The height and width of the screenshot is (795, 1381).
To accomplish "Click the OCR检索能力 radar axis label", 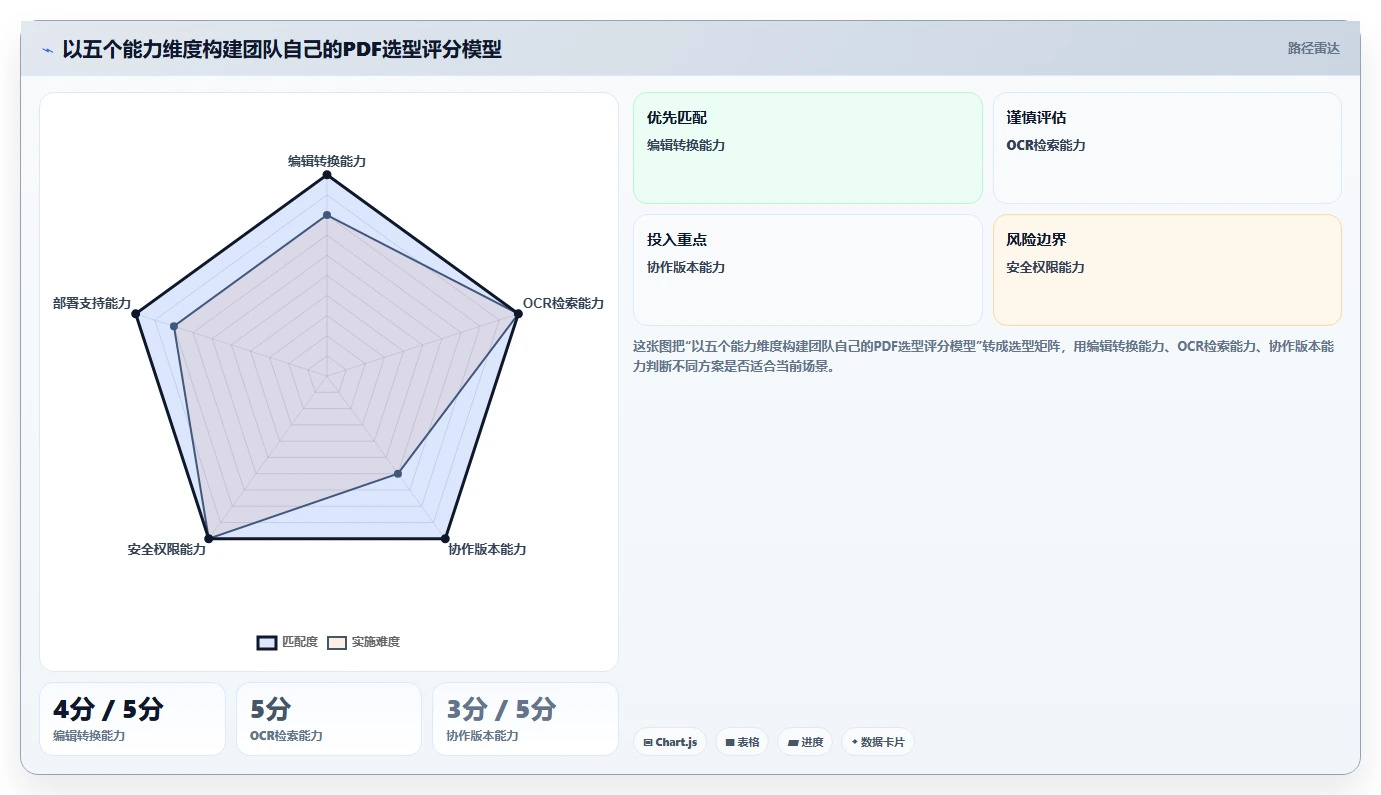I will coord(563,303).
